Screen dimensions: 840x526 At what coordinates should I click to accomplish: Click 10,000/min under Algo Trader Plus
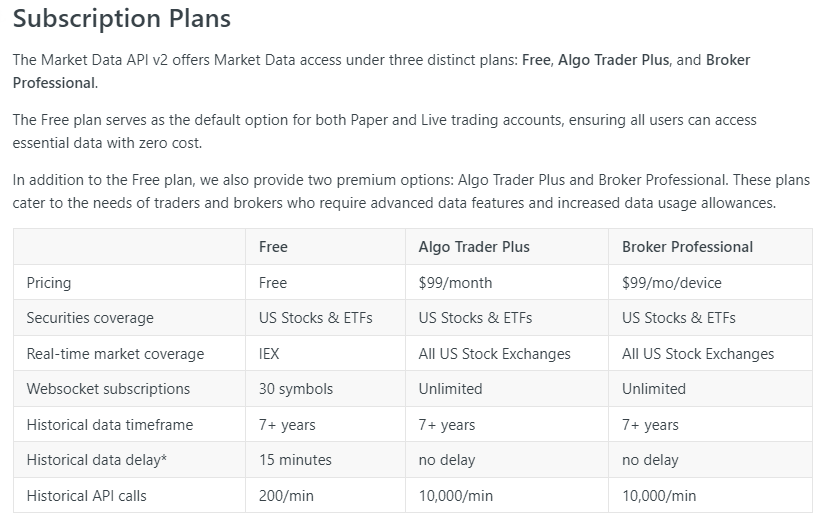pos(455,496)
